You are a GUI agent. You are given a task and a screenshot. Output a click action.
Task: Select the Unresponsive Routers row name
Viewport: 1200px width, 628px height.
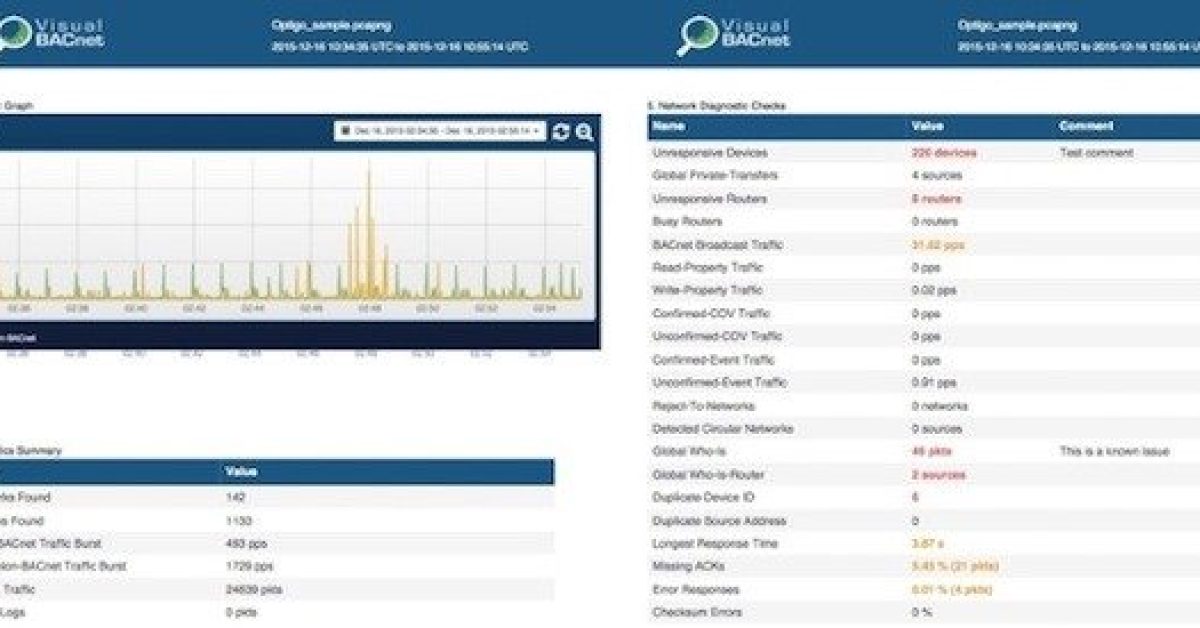click(709, 199)
